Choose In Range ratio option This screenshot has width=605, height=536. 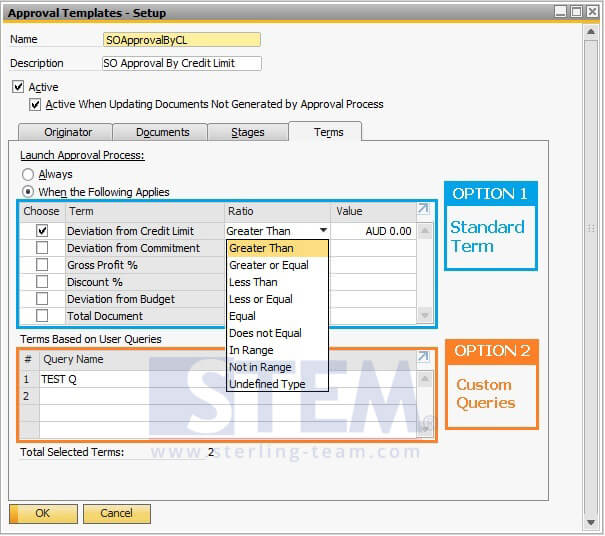click(x=278, y=350)
